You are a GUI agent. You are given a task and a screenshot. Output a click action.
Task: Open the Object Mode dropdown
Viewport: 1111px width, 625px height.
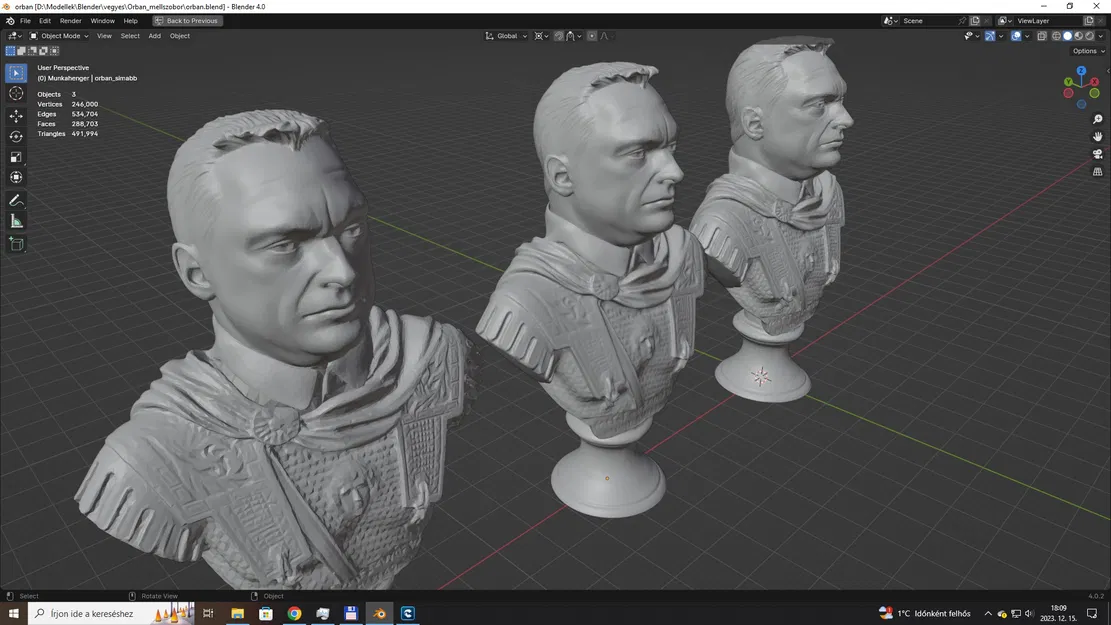(x=60, y=36)
